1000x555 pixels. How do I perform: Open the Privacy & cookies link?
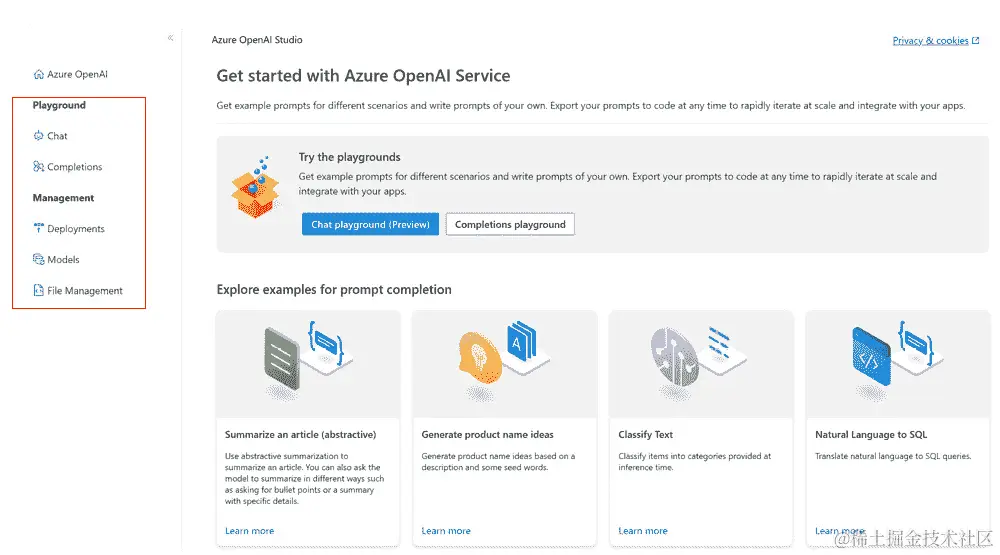click(930, 41)
